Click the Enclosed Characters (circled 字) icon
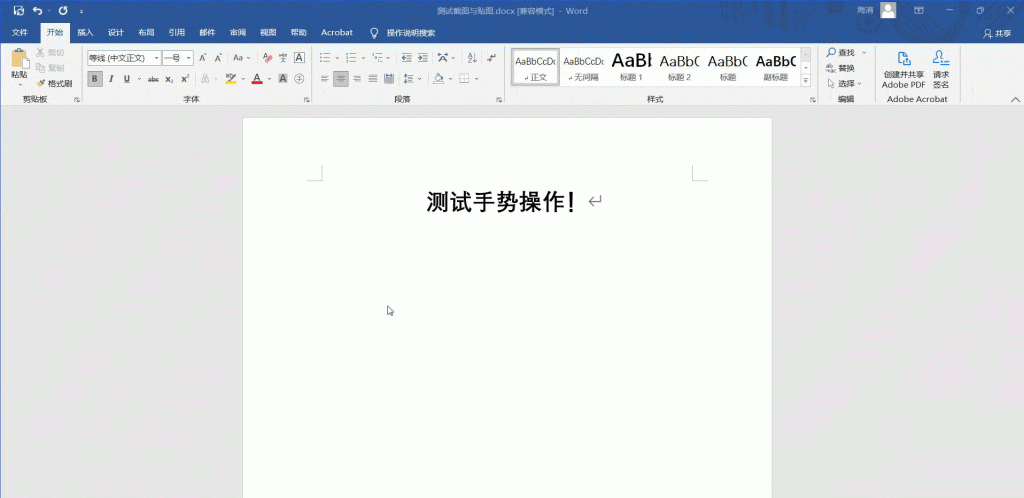The image size is (1024, 498). pos(299,79)
